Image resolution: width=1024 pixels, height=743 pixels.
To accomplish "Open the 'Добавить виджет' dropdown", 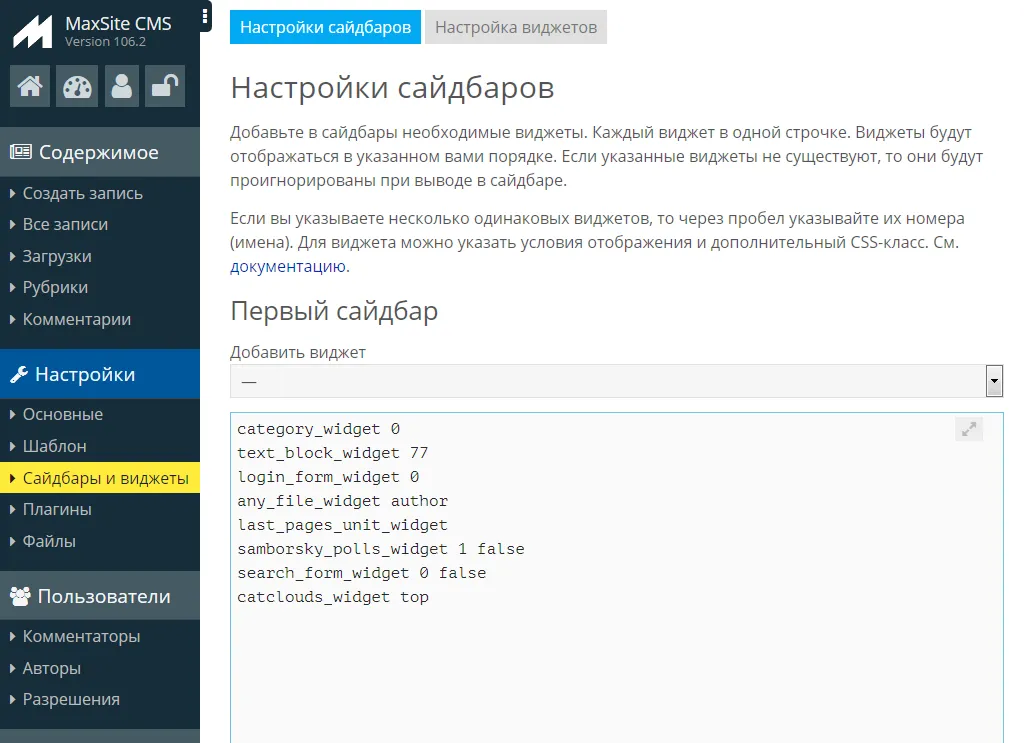I will point(616,381).
